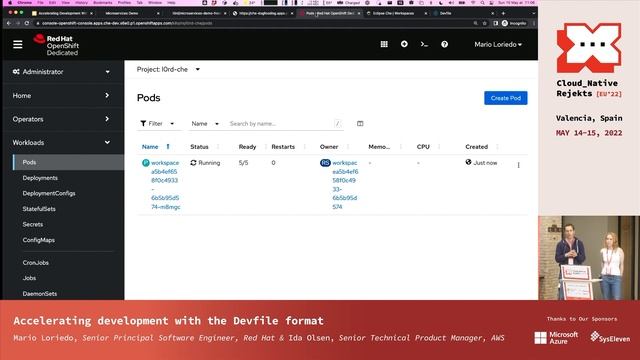The image size is (640, 360).
Task: Open the Project l0rd-che dropdown
Action: pos(168,69)
